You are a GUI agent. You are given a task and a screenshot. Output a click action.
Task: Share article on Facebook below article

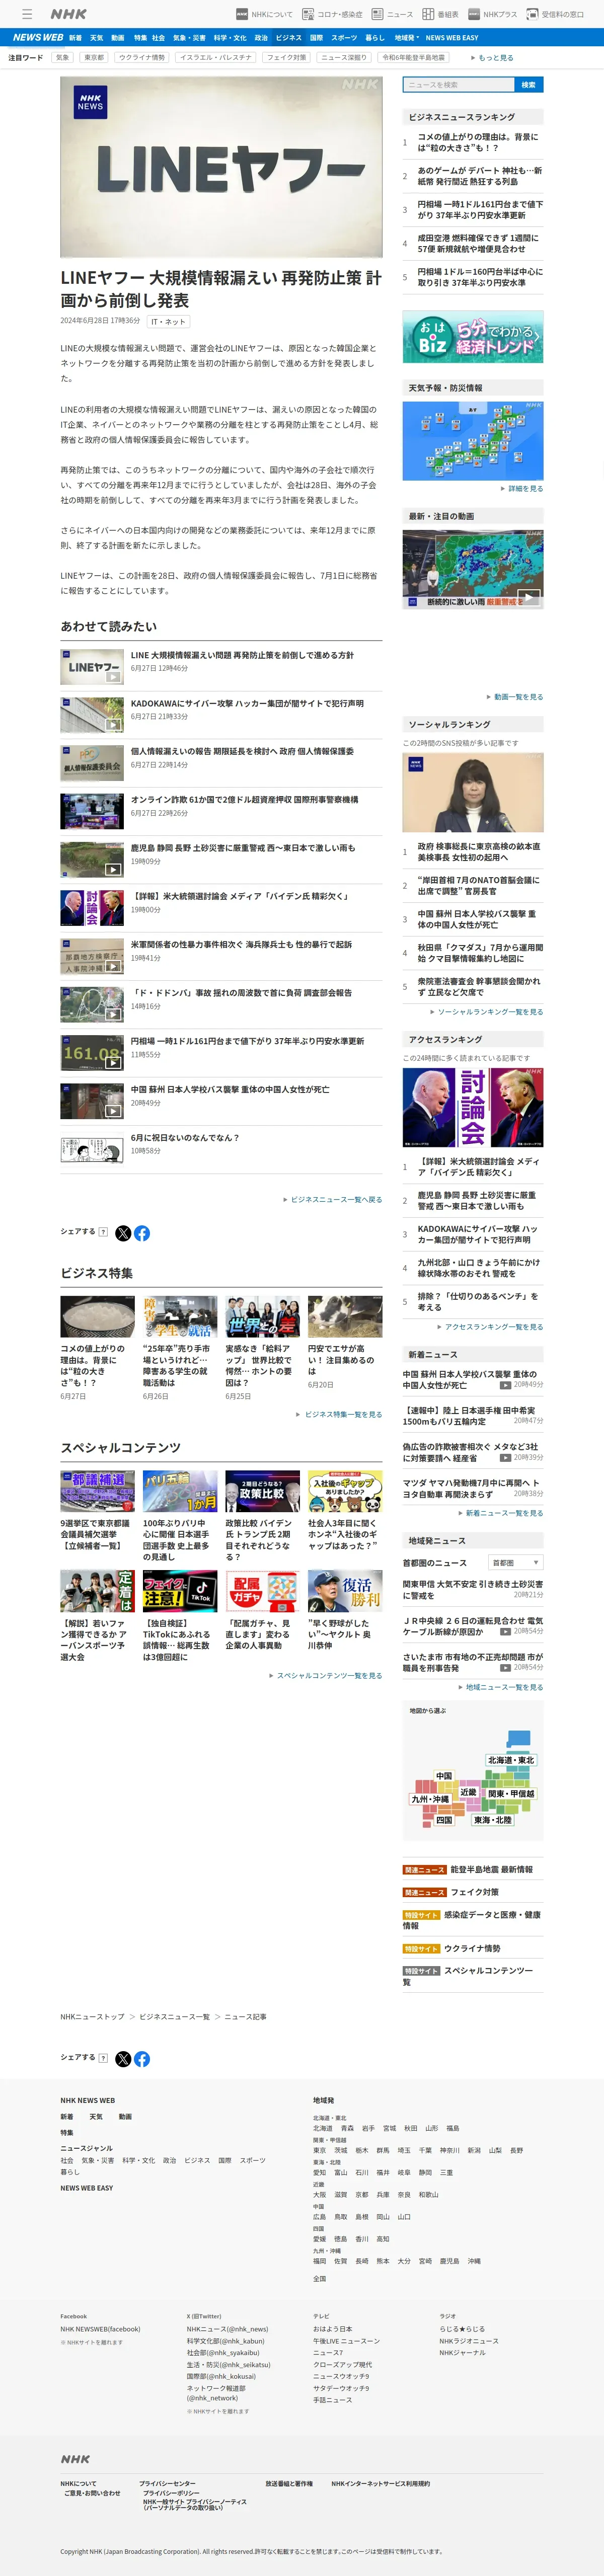tap(142, 1233)
